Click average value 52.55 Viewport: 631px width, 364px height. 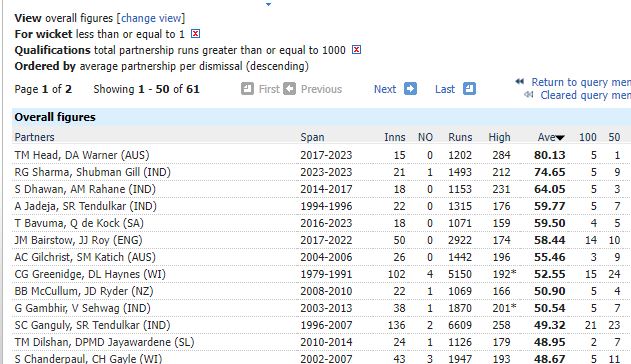click(550, 274)
